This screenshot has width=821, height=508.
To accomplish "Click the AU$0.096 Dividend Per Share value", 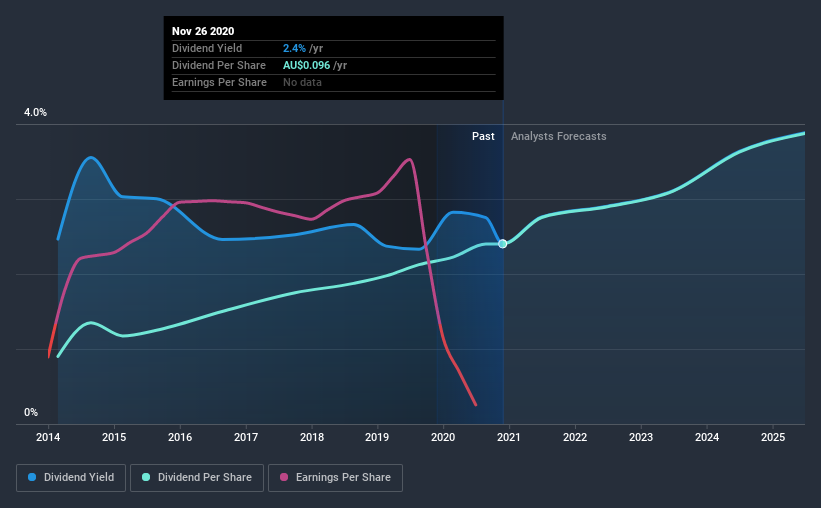I will (x=306, y=65).
